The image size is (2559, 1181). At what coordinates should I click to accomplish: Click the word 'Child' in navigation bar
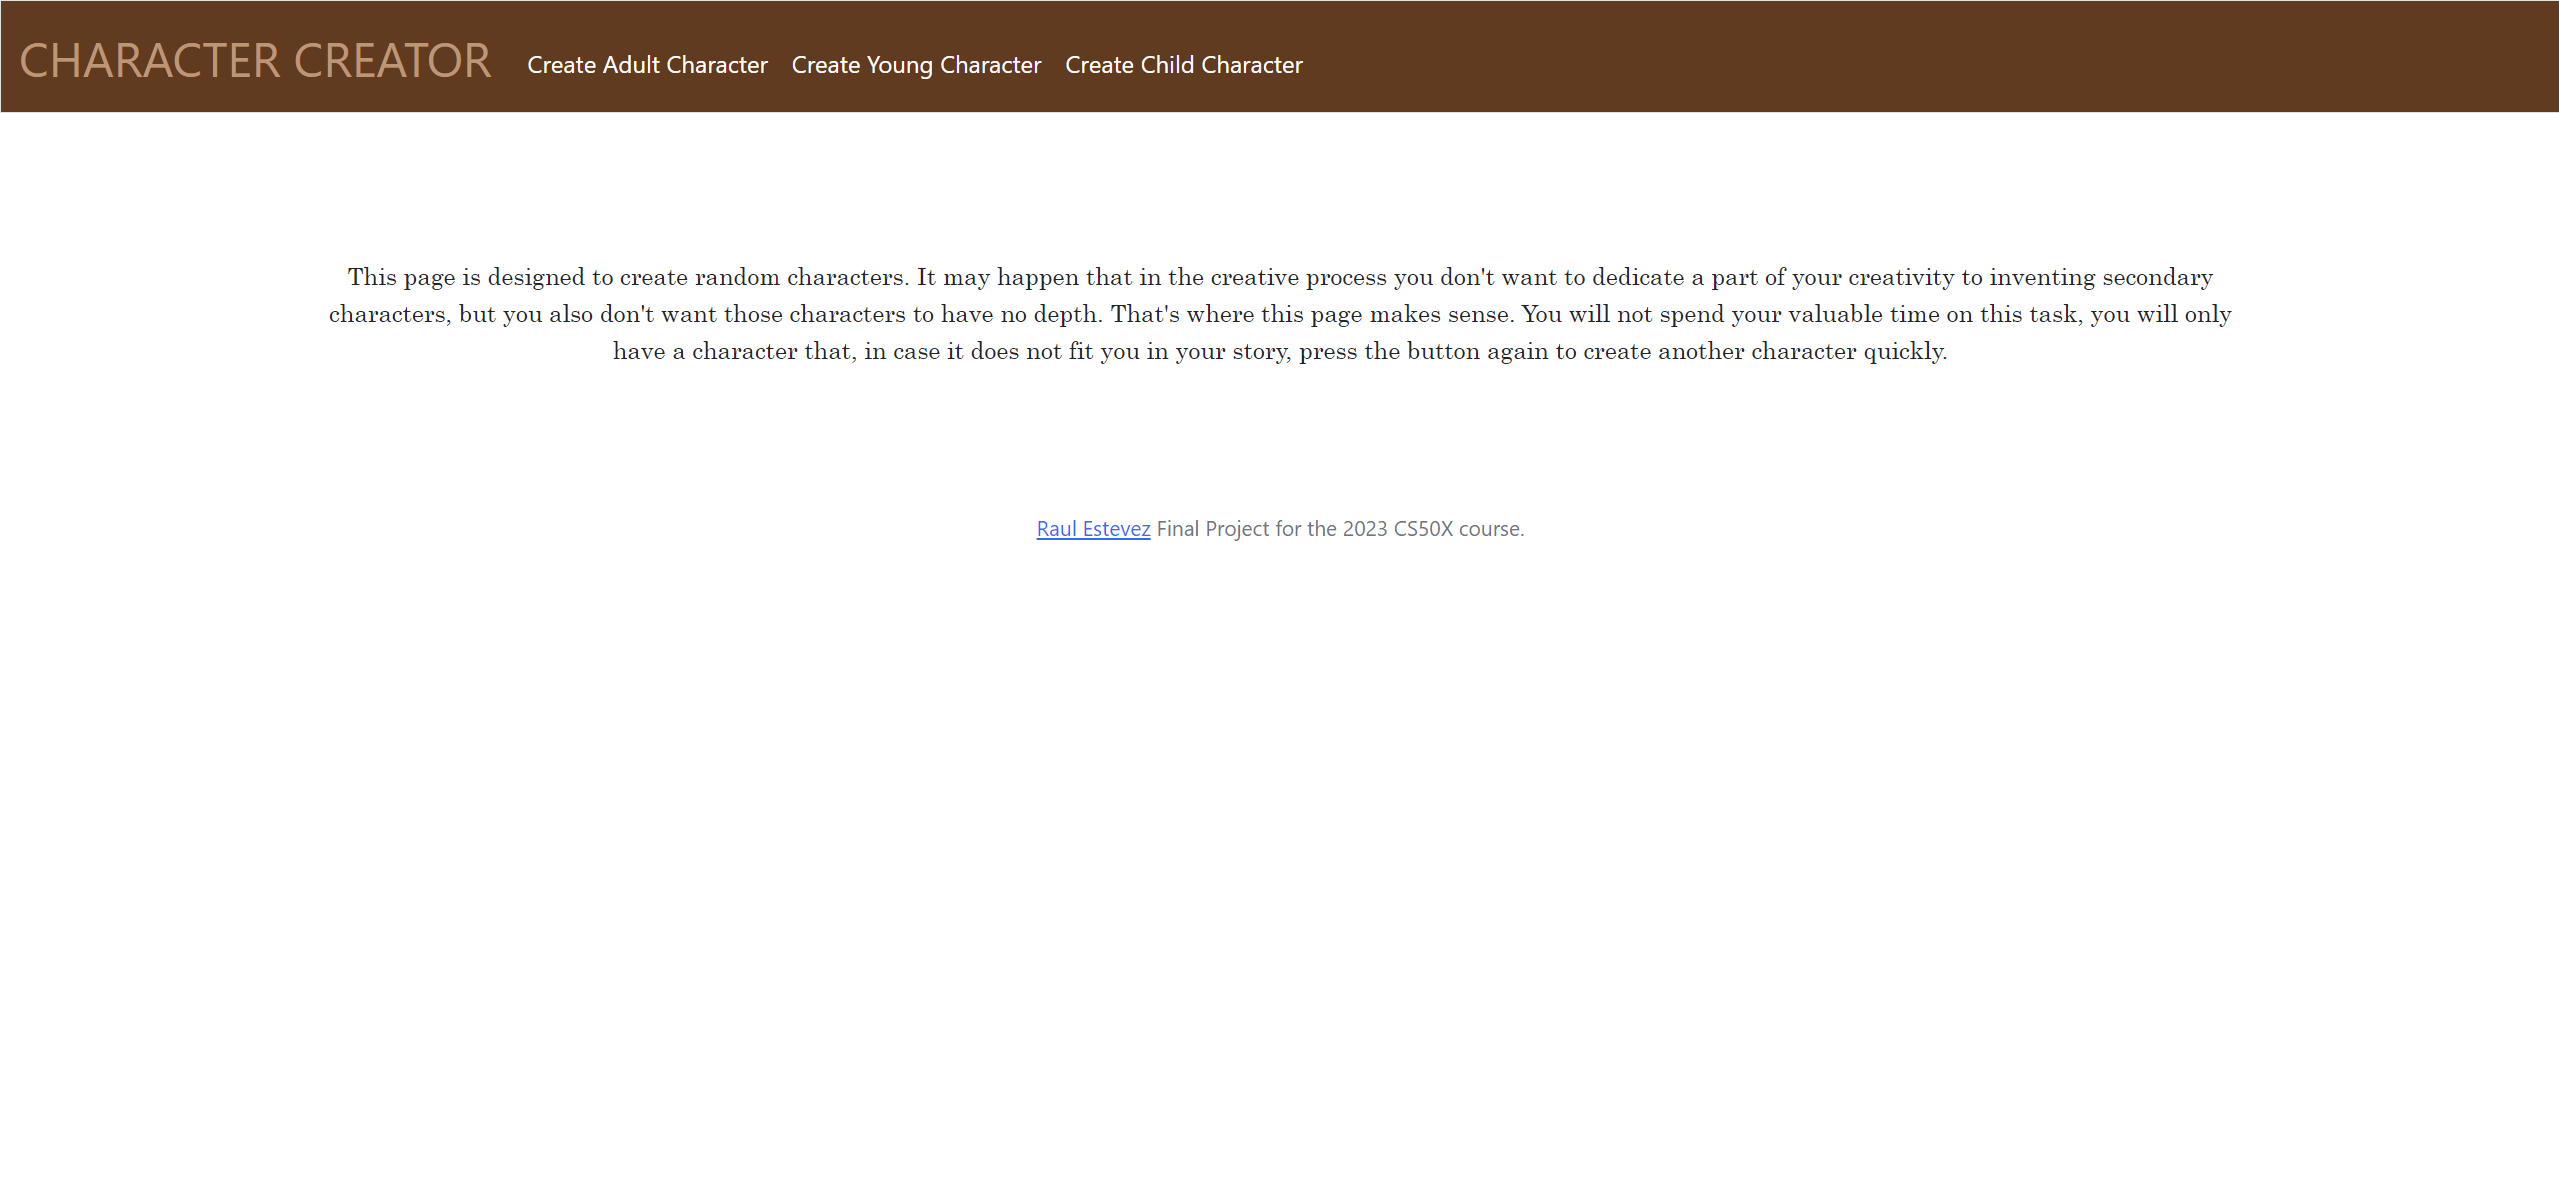pyautogui.click(x=1167, y=65)
